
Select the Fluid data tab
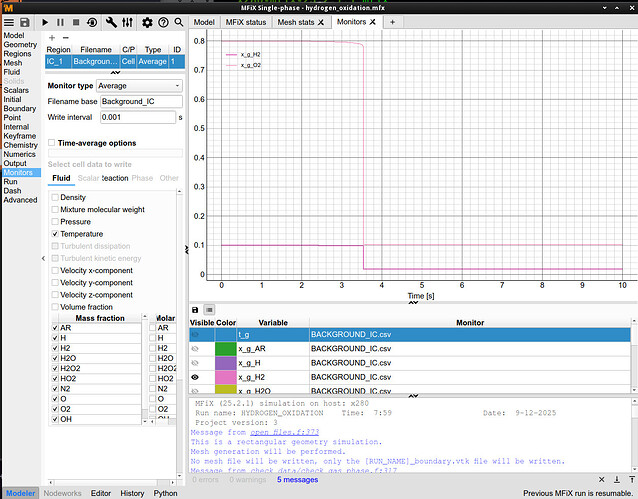point(61,178)
